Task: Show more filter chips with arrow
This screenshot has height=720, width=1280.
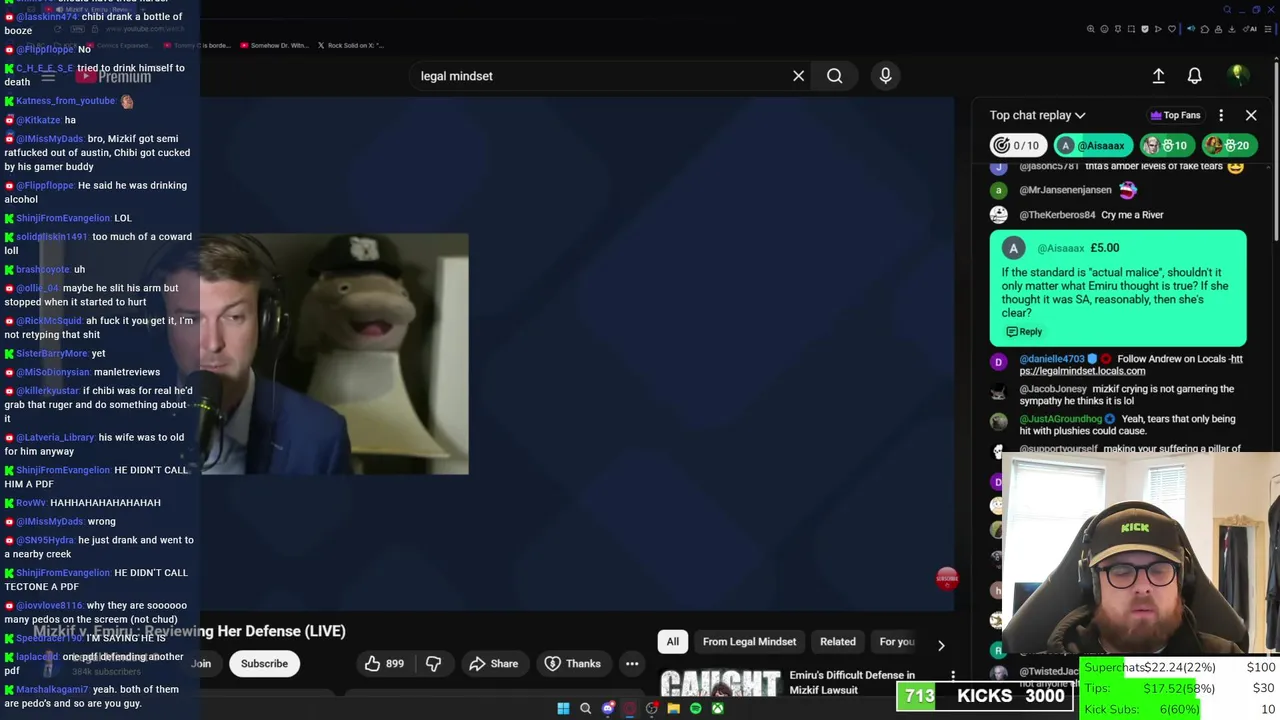Action: [x=940, y=644]
